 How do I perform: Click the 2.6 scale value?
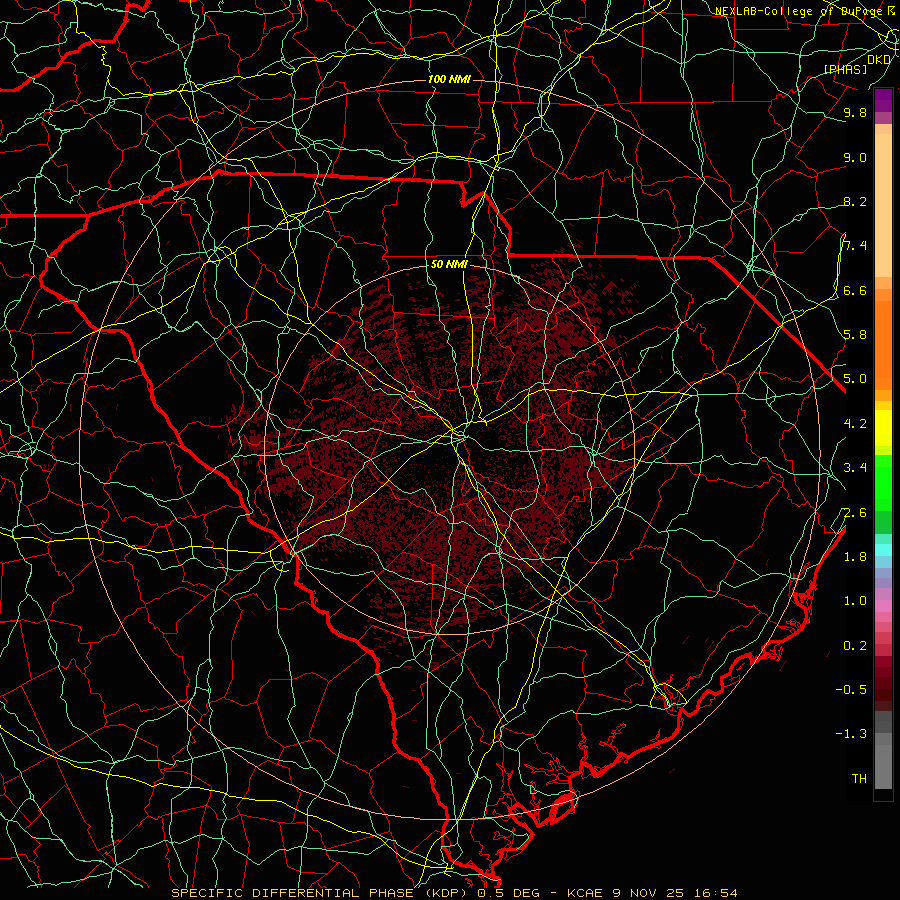855,513
